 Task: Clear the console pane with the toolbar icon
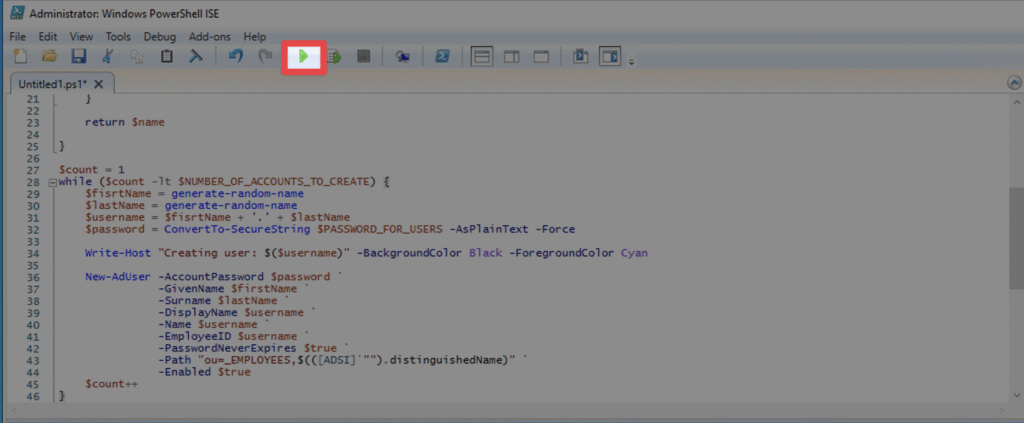click(197, 58)
